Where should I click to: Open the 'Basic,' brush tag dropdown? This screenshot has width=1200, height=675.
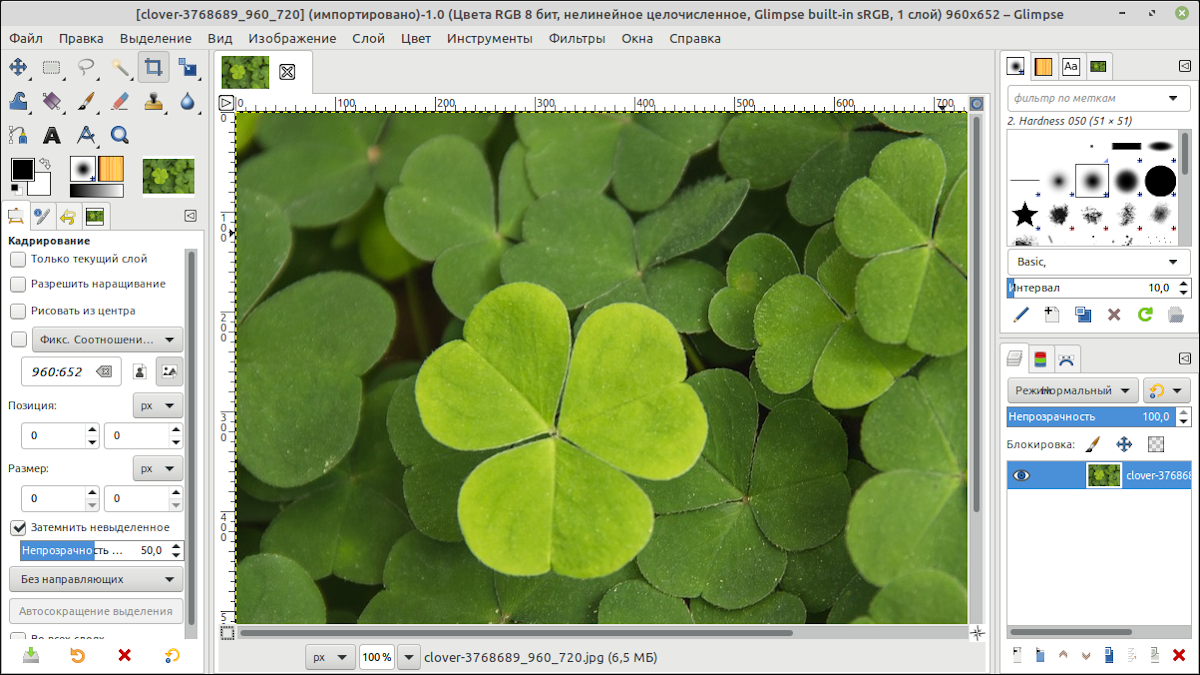coord(1096,262)
